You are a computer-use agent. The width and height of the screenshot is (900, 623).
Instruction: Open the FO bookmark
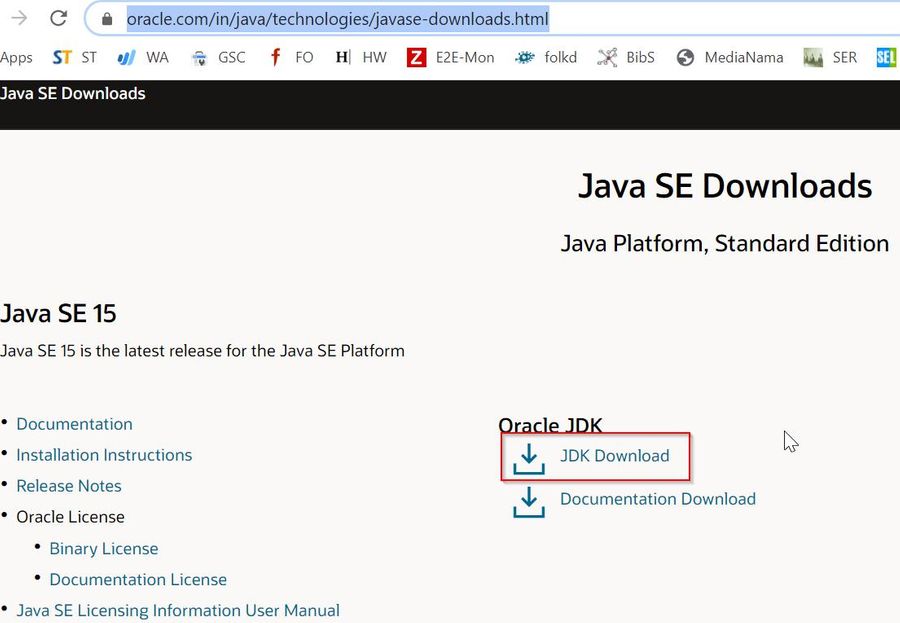(292, 57)
